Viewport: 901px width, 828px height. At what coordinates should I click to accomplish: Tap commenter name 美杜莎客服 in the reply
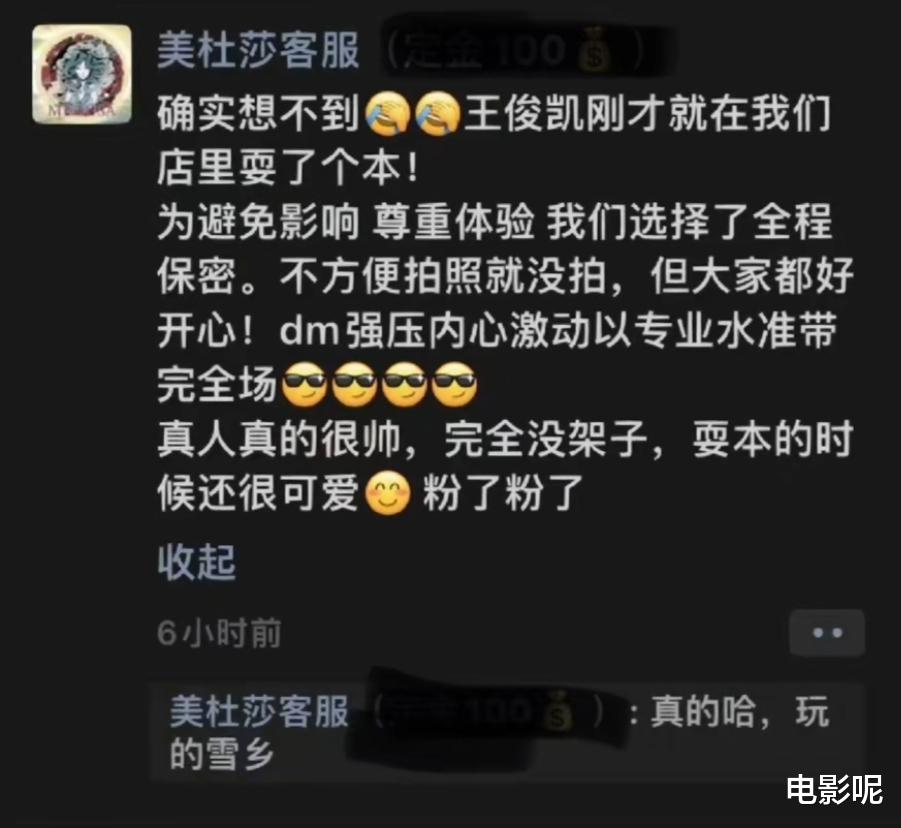(259, 711)
